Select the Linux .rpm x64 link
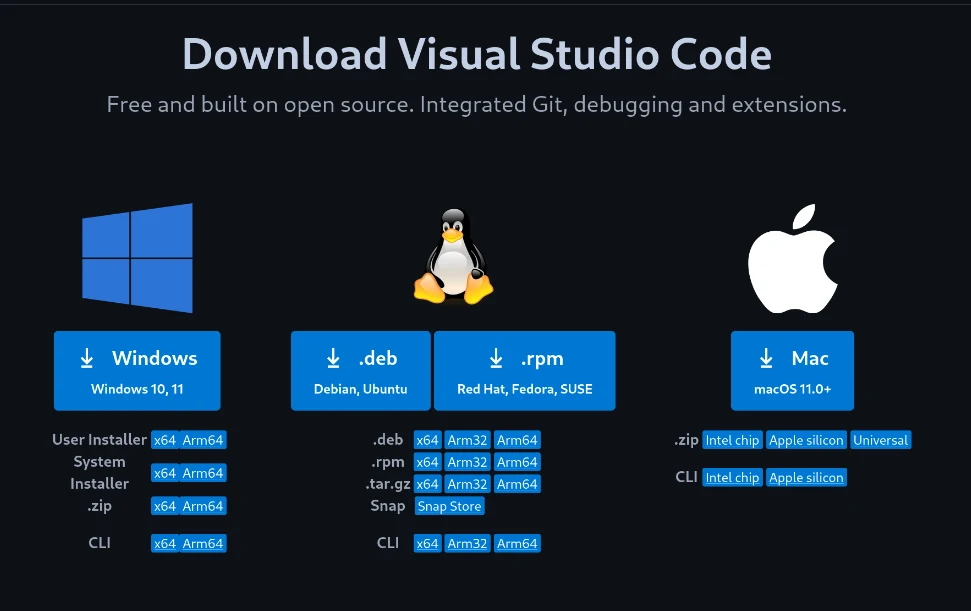This screenshot has height=611, width=971. click(x=427, y=462)
